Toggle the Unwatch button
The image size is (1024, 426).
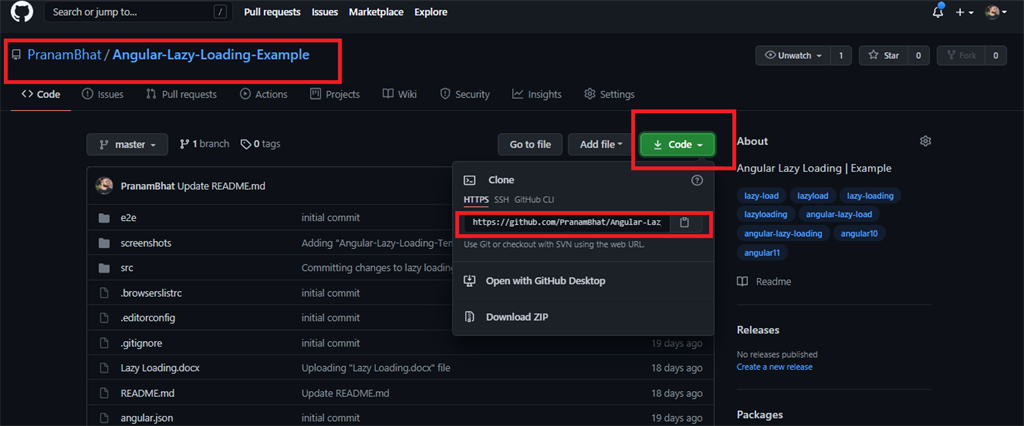tap(793, 56)
